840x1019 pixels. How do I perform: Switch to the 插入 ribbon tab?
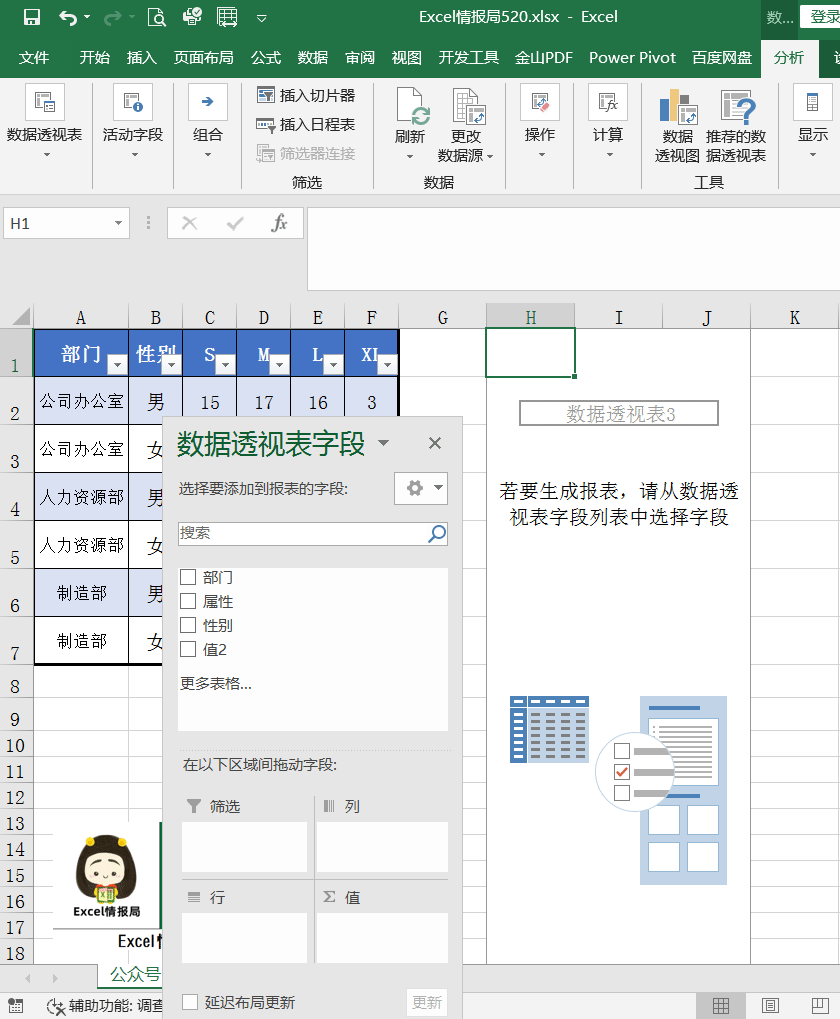[142, 58]
